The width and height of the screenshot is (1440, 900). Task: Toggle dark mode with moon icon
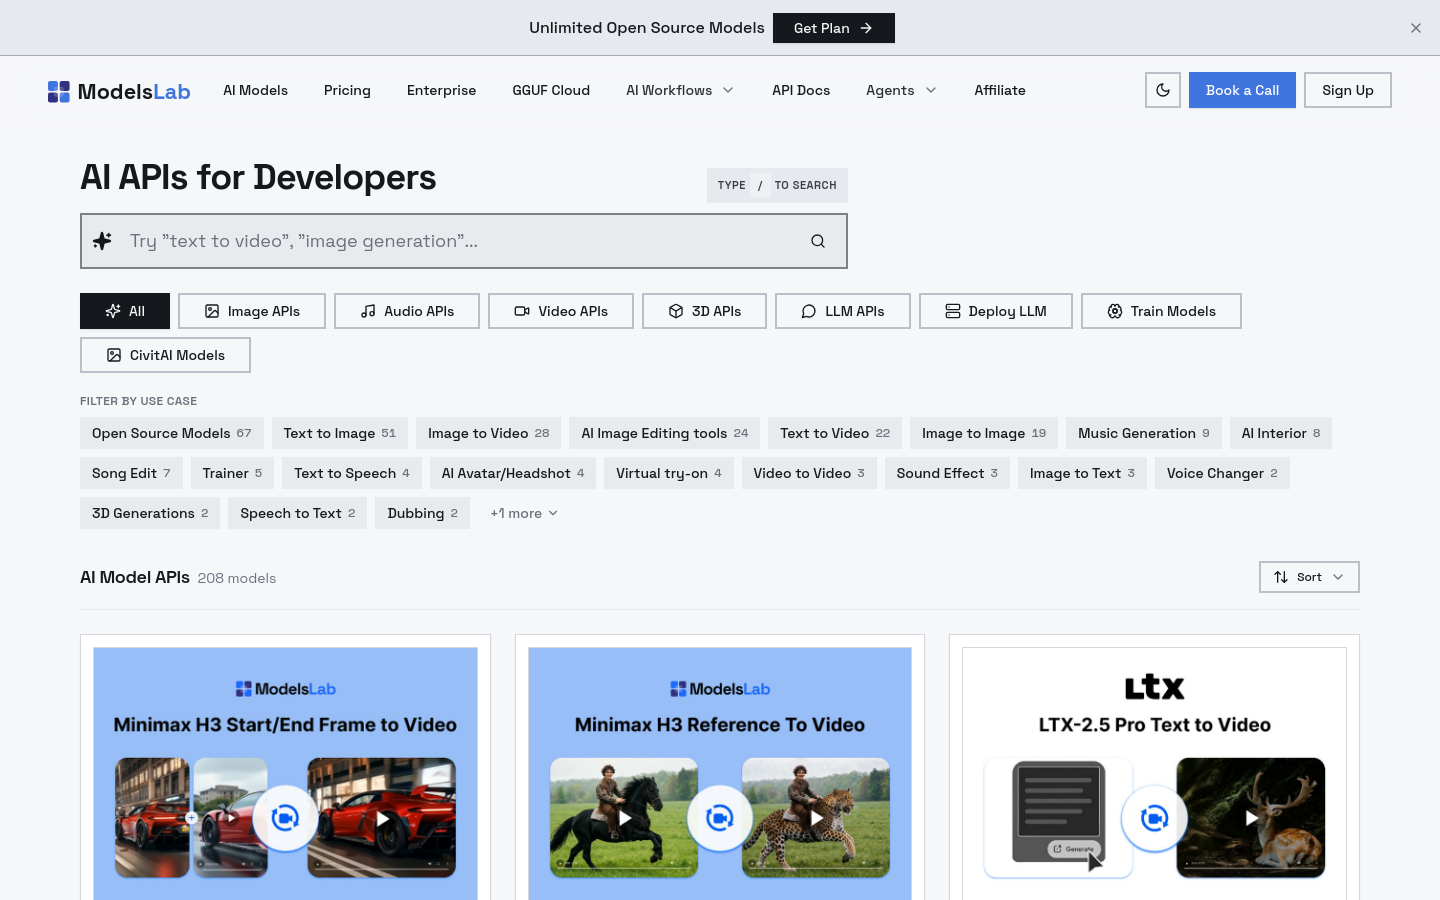[x=1163, y=90]
